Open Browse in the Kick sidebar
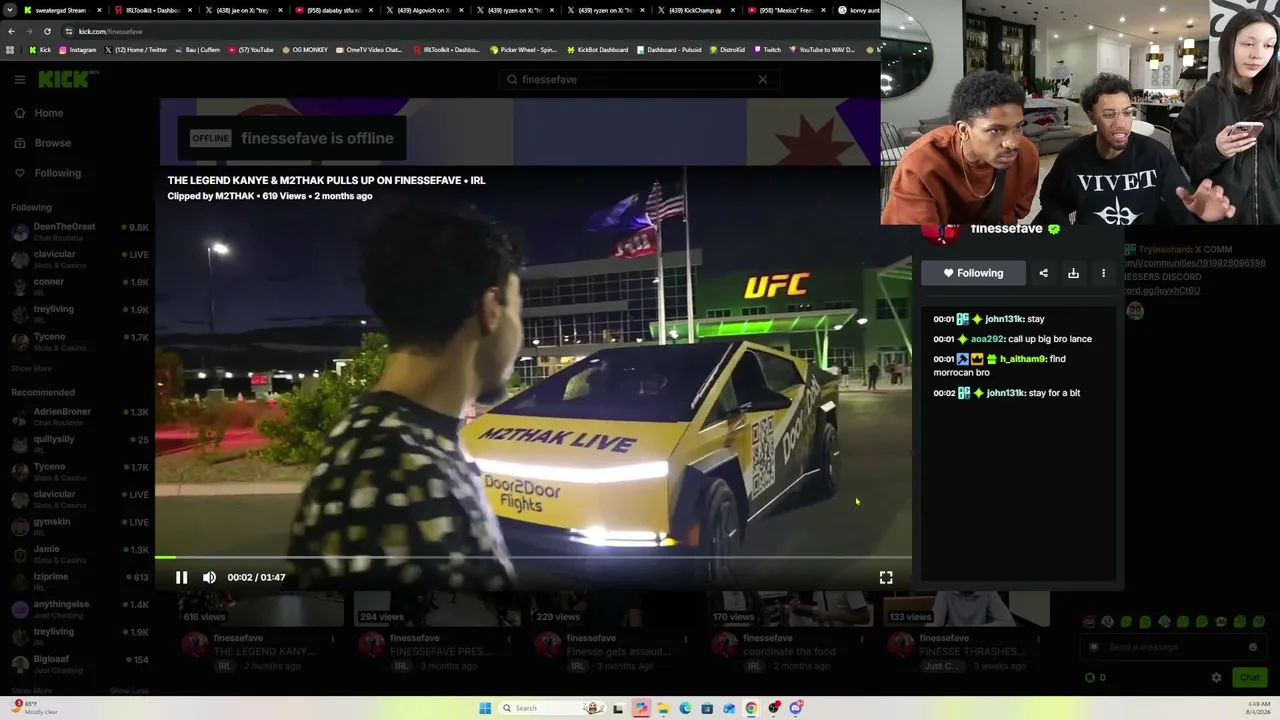The width and height of the screenshot is (1280, 720). (44, 143)
